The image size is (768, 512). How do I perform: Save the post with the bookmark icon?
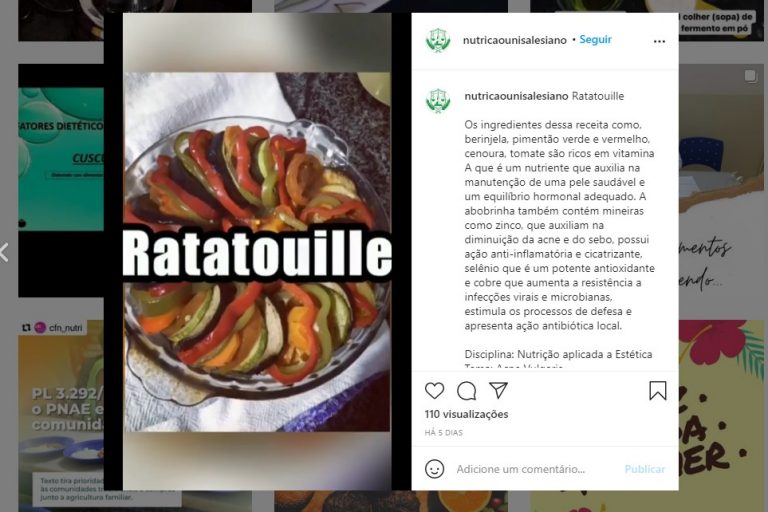[657, 390]
